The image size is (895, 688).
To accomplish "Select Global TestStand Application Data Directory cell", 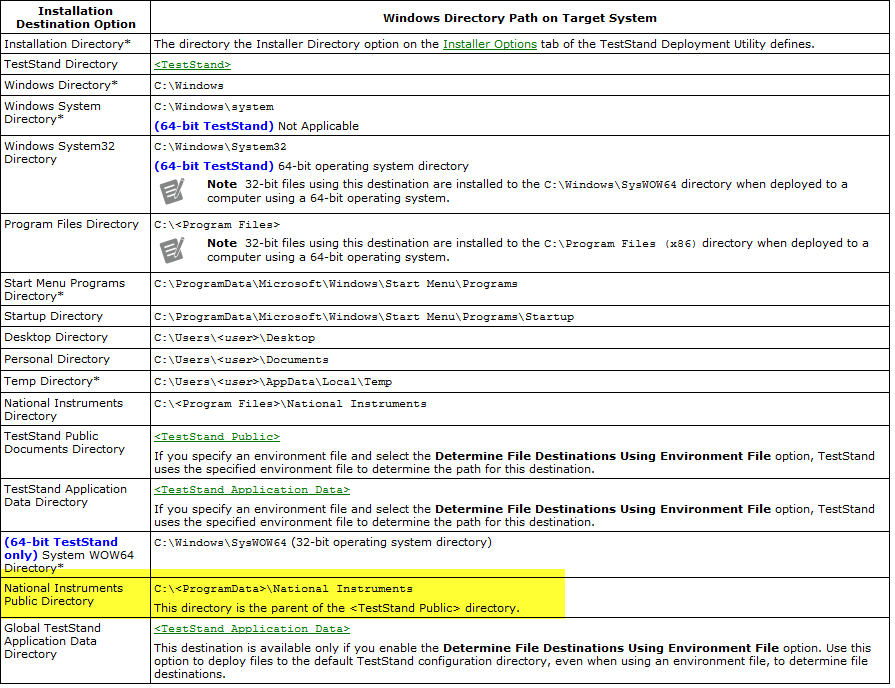I will click(75, 651).
